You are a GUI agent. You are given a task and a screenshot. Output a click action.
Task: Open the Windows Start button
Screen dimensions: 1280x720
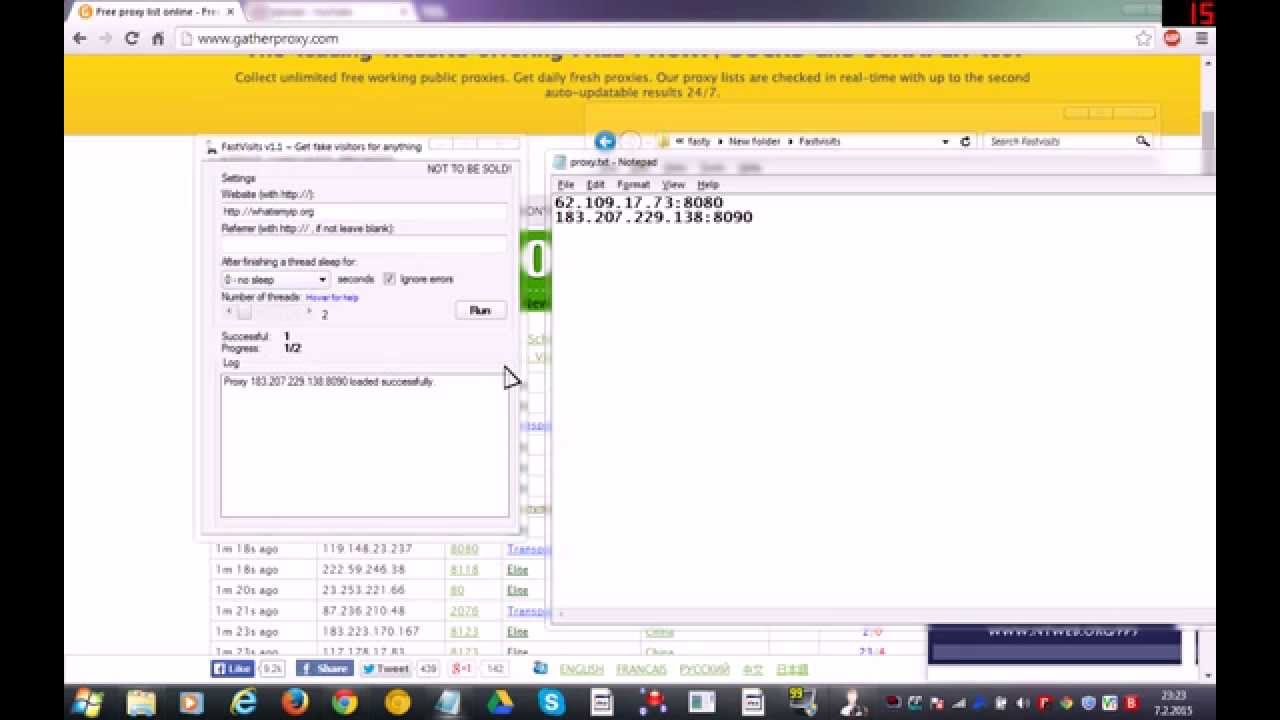click(x=88, y=702)
